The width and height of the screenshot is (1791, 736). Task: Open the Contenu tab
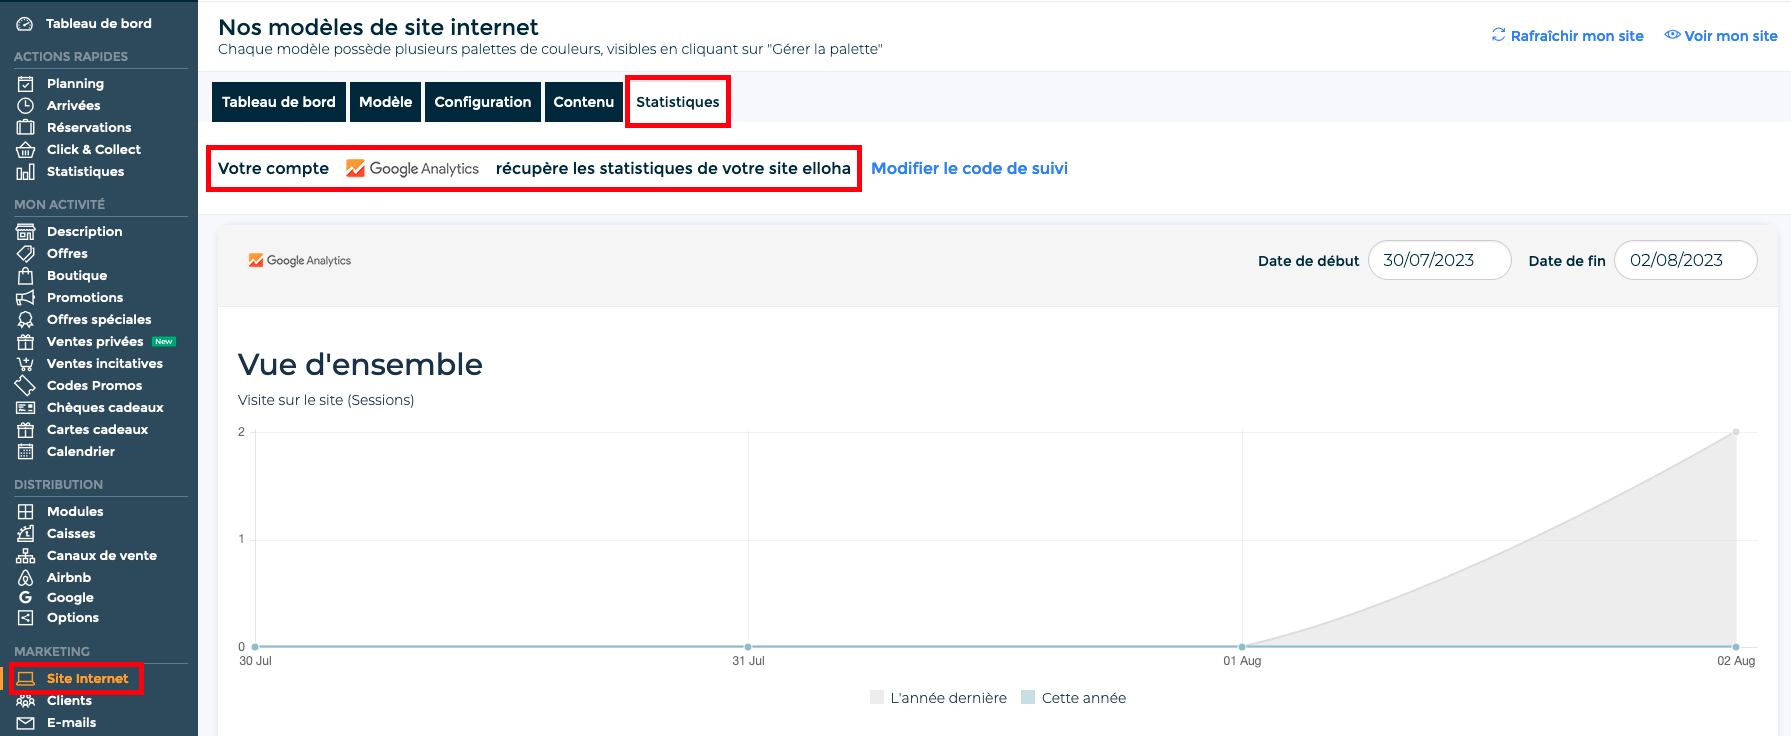[583, 102]
